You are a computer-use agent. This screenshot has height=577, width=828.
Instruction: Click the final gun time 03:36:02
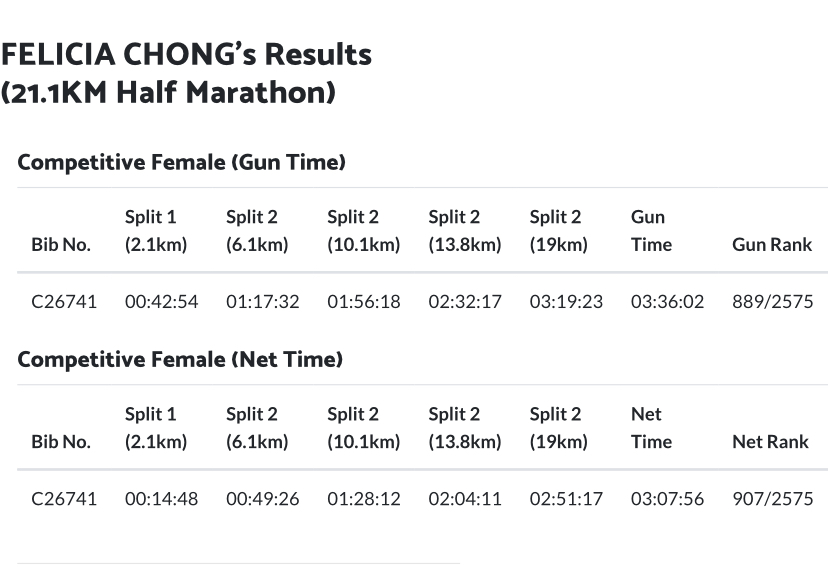click(x=667, y=301)
